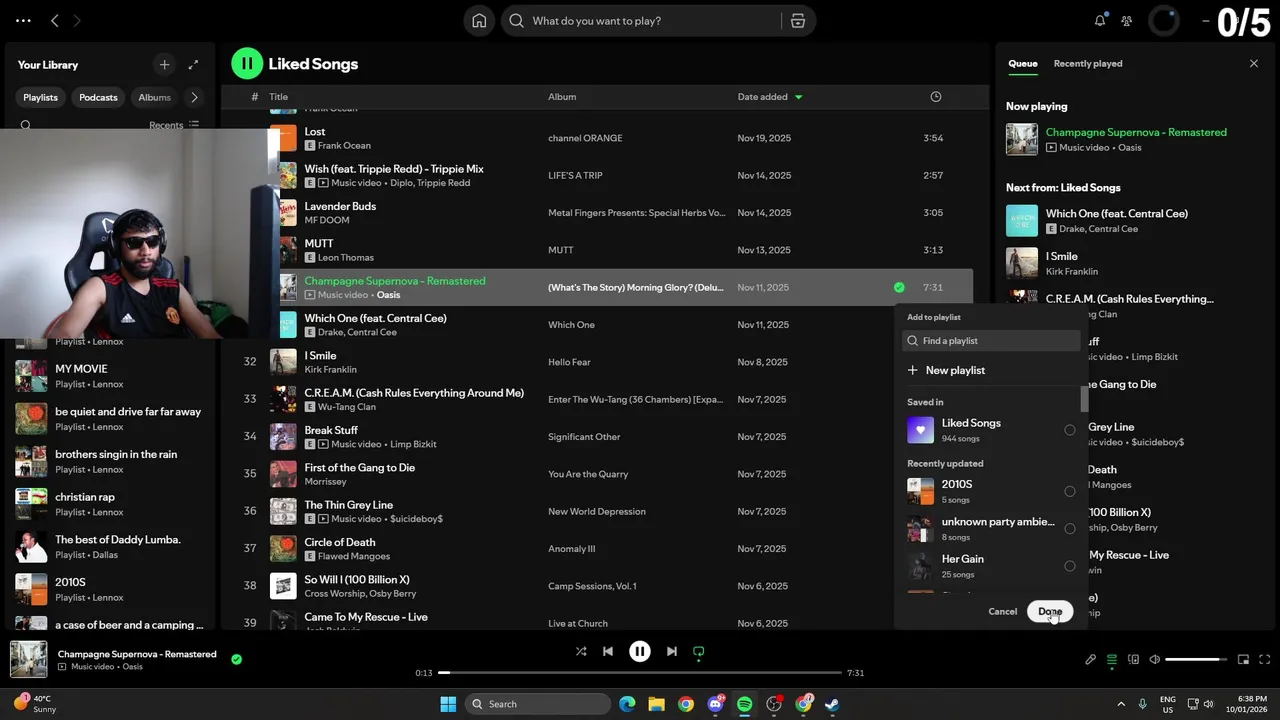This screenshot has width=1280, height=720.
Task: Confirm with the Done button
Action: (x=1050, y=611)
